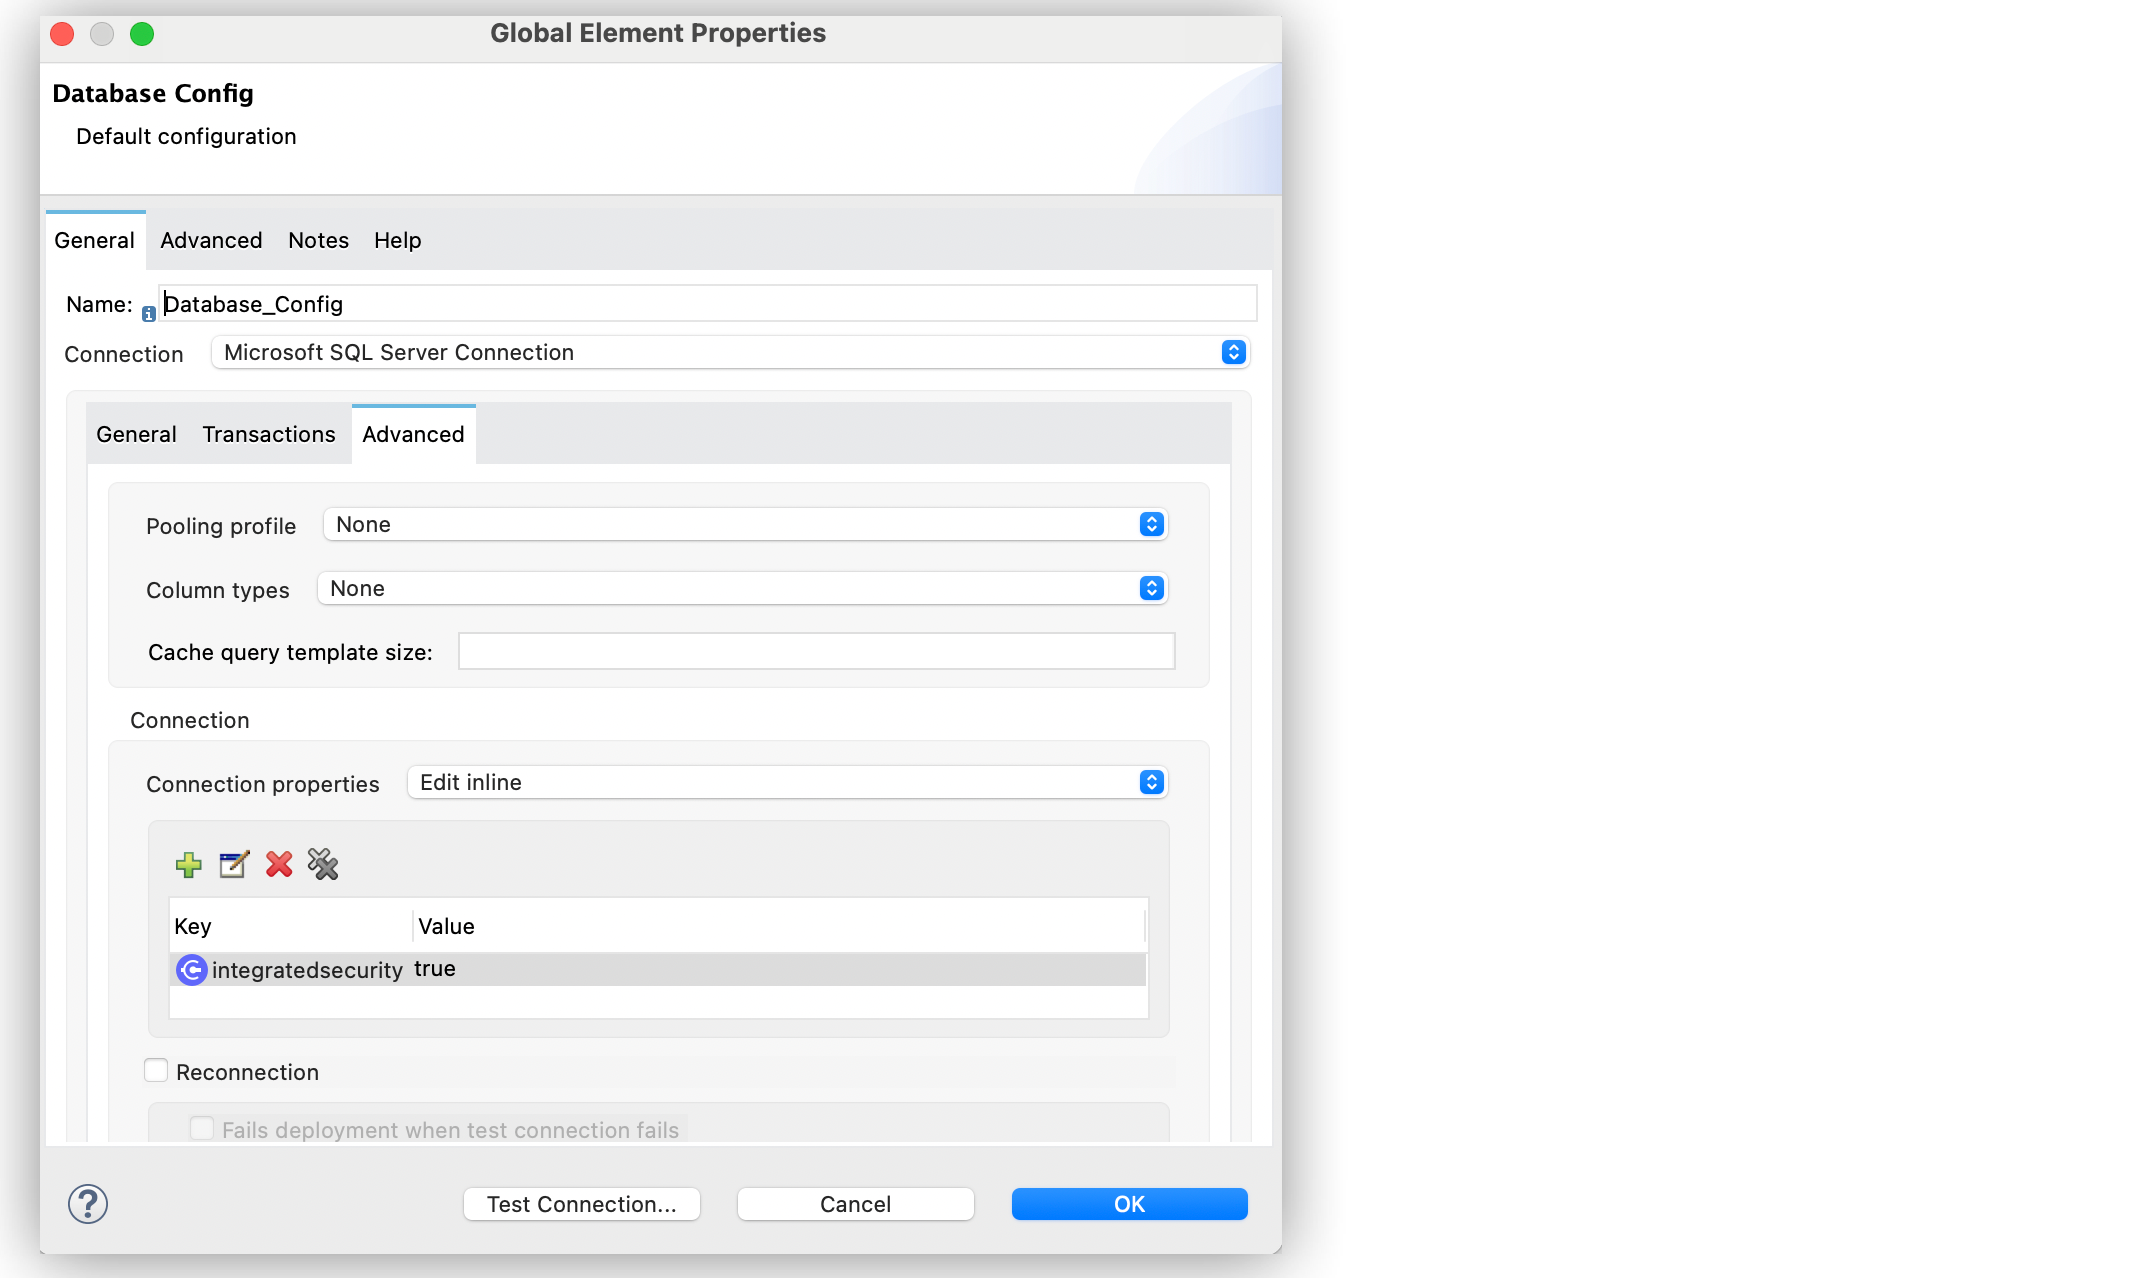This screenshot has width=2144, height=1278.
Task: Click the Cache query template size field
Action: tap(817, 653)
